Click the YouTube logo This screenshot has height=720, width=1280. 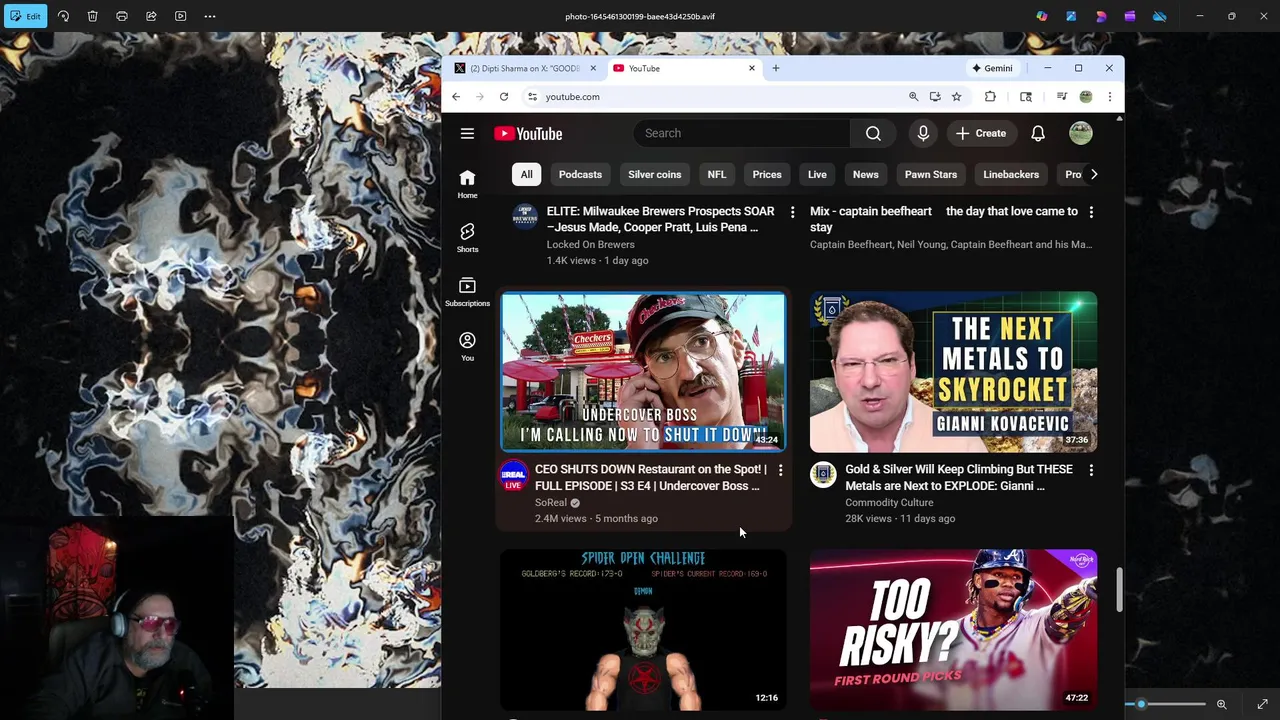tap(528, 134)
